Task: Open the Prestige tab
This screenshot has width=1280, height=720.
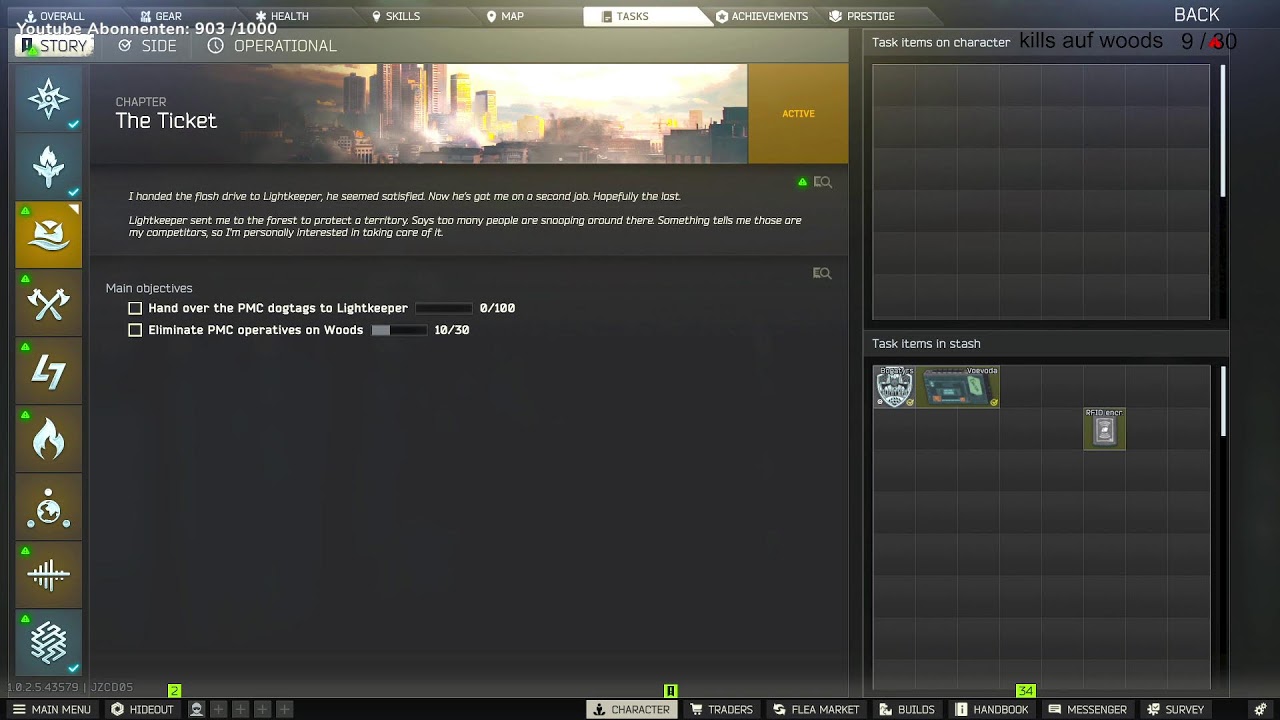Action: coord(862,16)
